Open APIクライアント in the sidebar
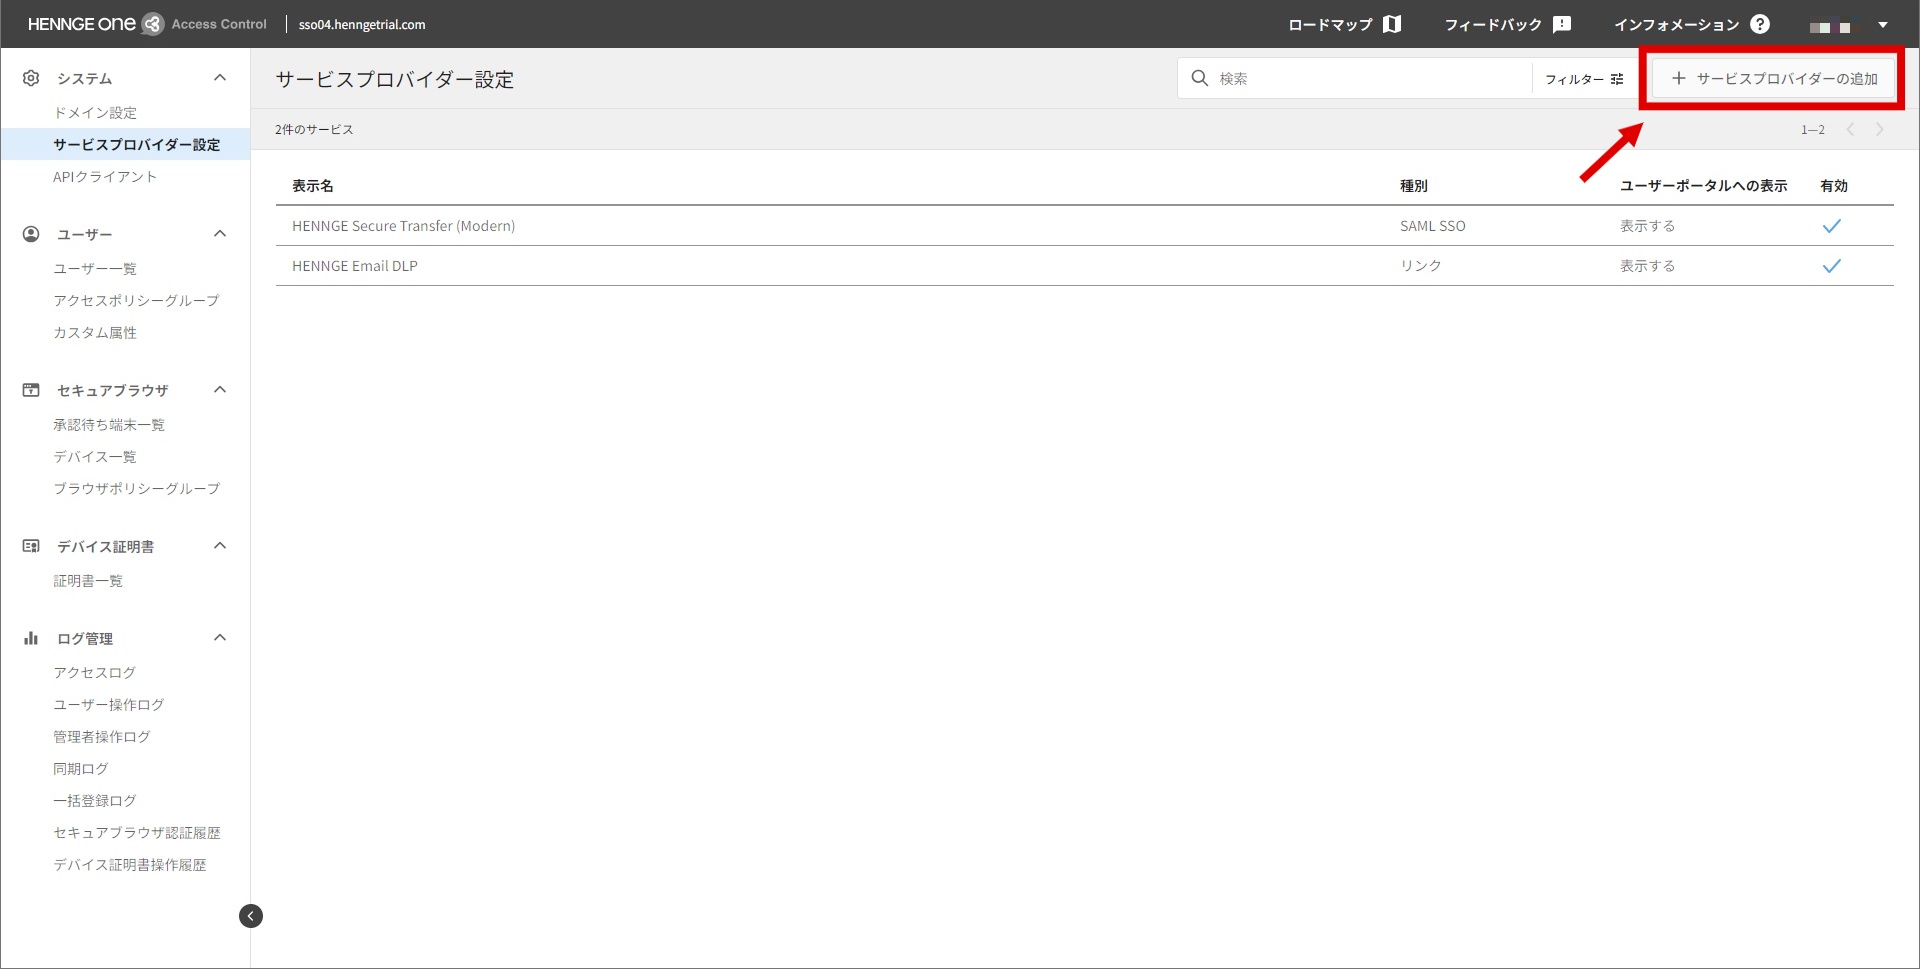The height and width of the screenshot is (969, 1920). (105, 177)
